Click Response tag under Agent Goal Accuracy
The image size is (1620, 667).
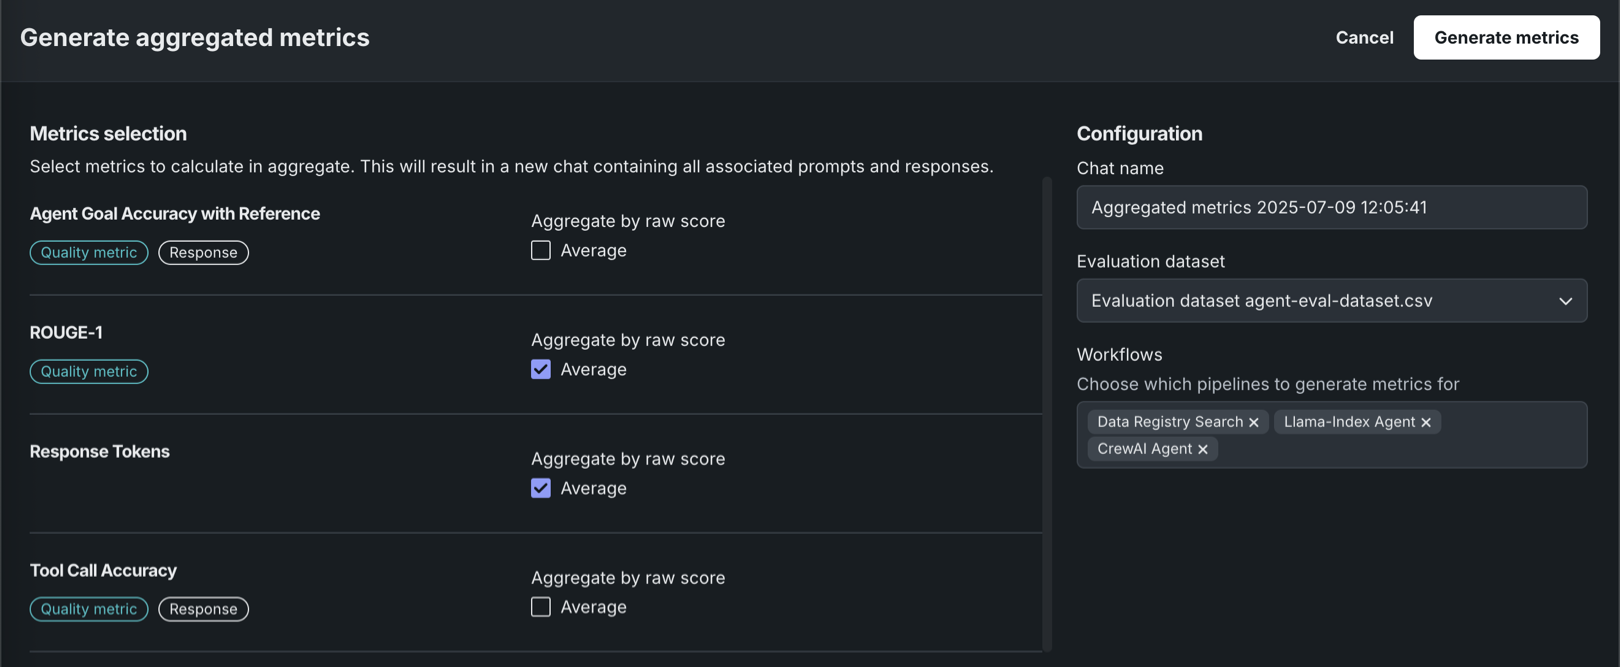(x=203, y=253)
